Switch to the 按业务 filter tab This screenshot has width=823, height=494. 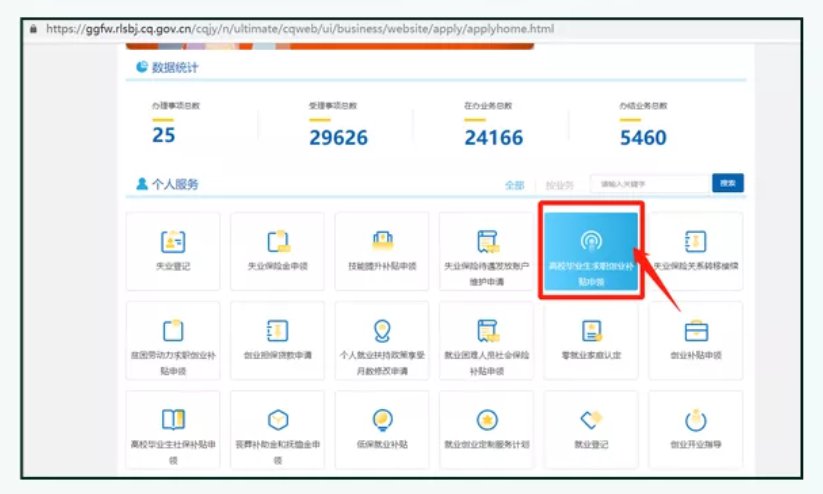560,185
